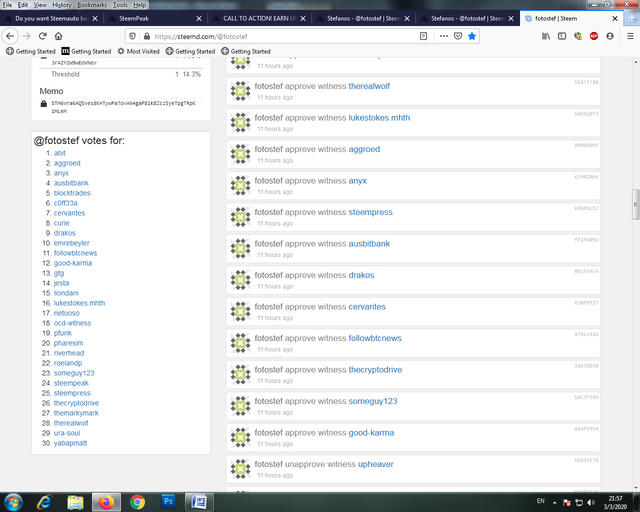Open the File menu
640x512 pixels.
pos(8,5)
